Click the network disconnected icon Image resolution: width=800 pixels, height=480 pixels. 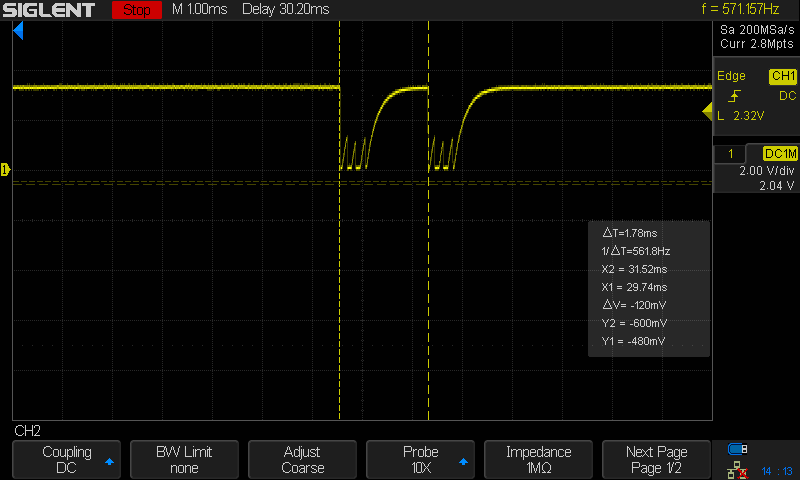[x=737, y=470]
